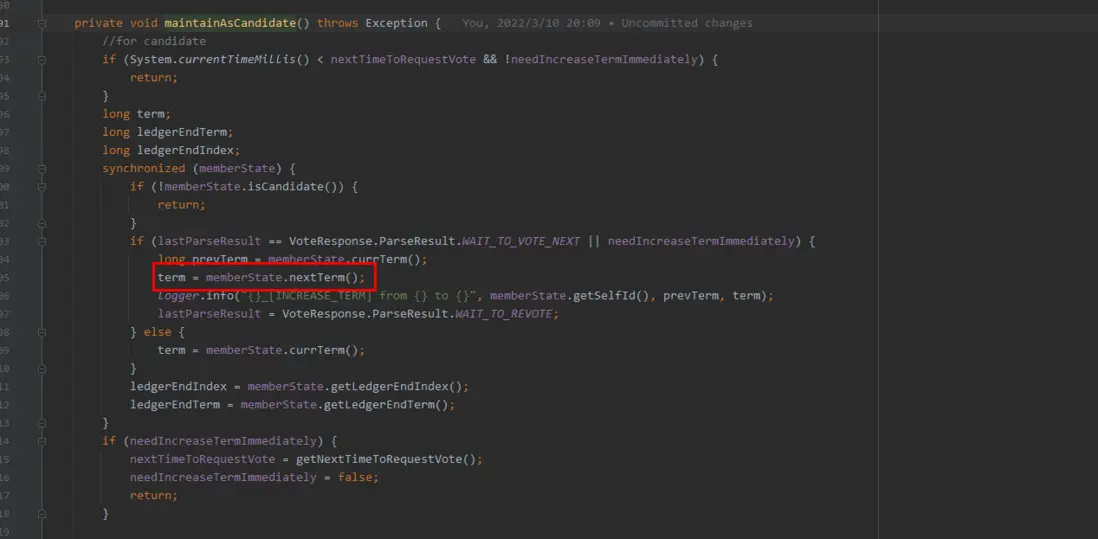This screenshot has height=539, width=1098.
Task: Click 'throws' keyword in method signature
Action: tap(338, 23)
